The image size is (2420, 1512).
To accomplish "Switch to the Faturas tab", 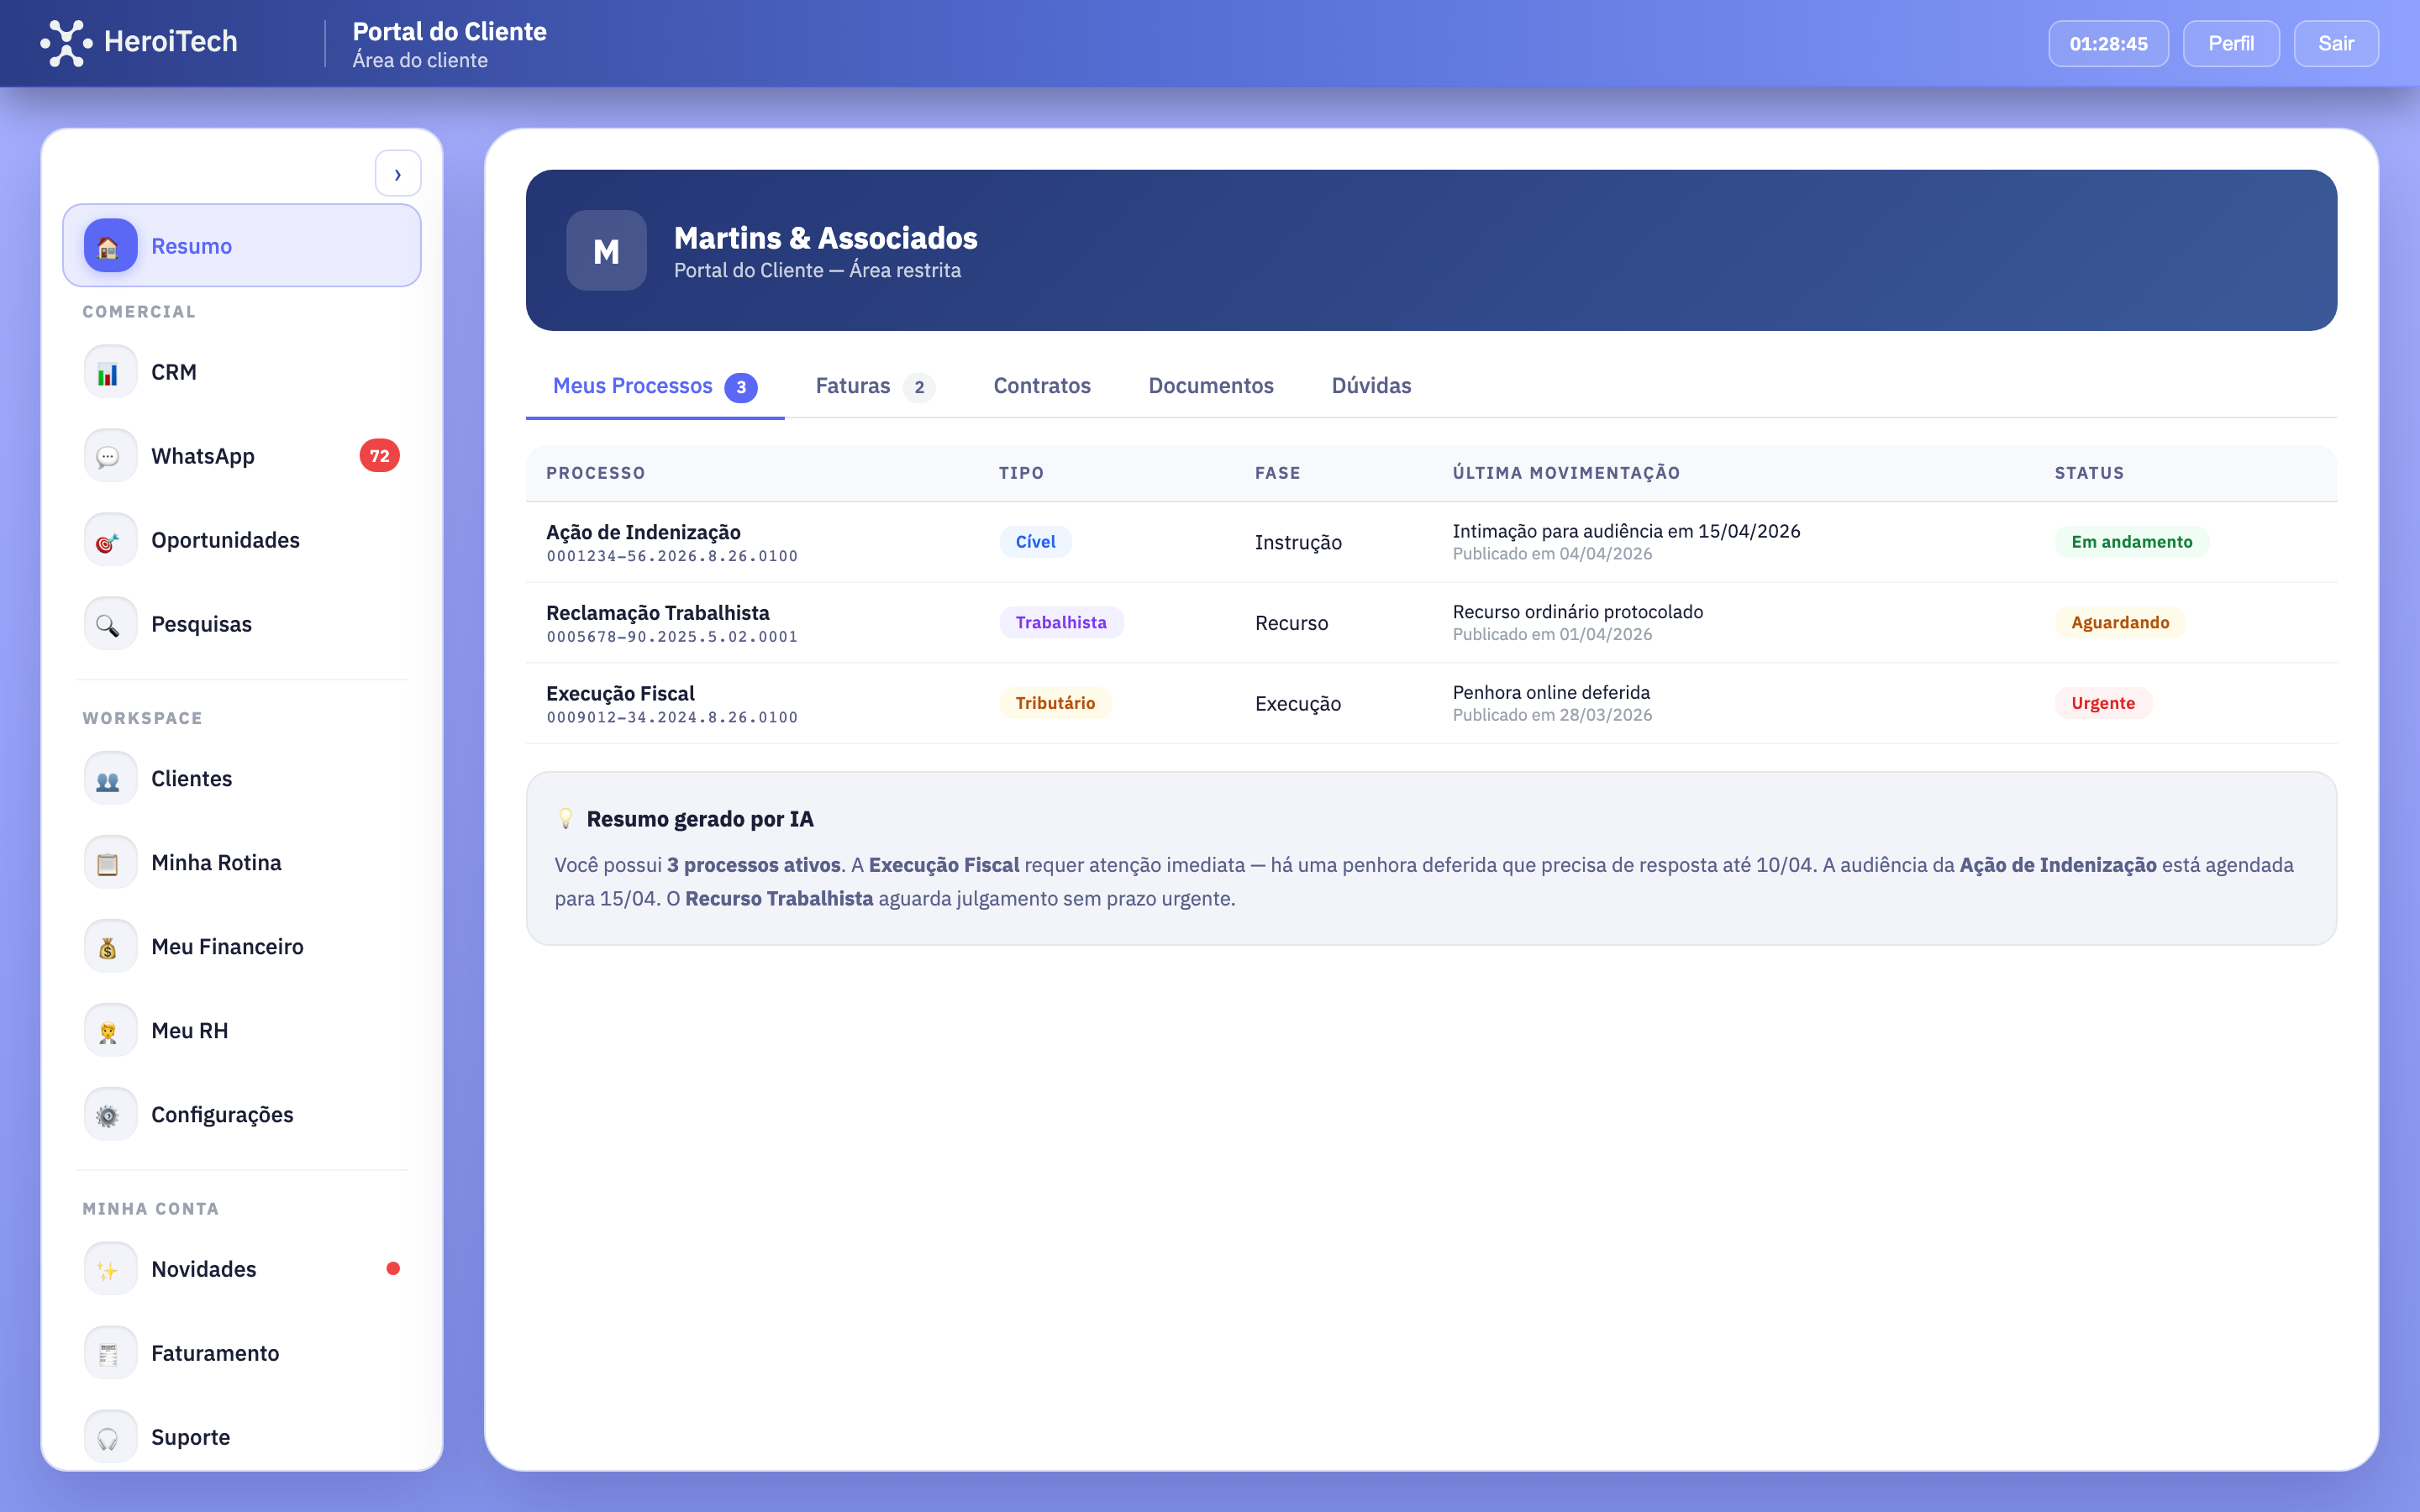I will [x=853, y=386].
